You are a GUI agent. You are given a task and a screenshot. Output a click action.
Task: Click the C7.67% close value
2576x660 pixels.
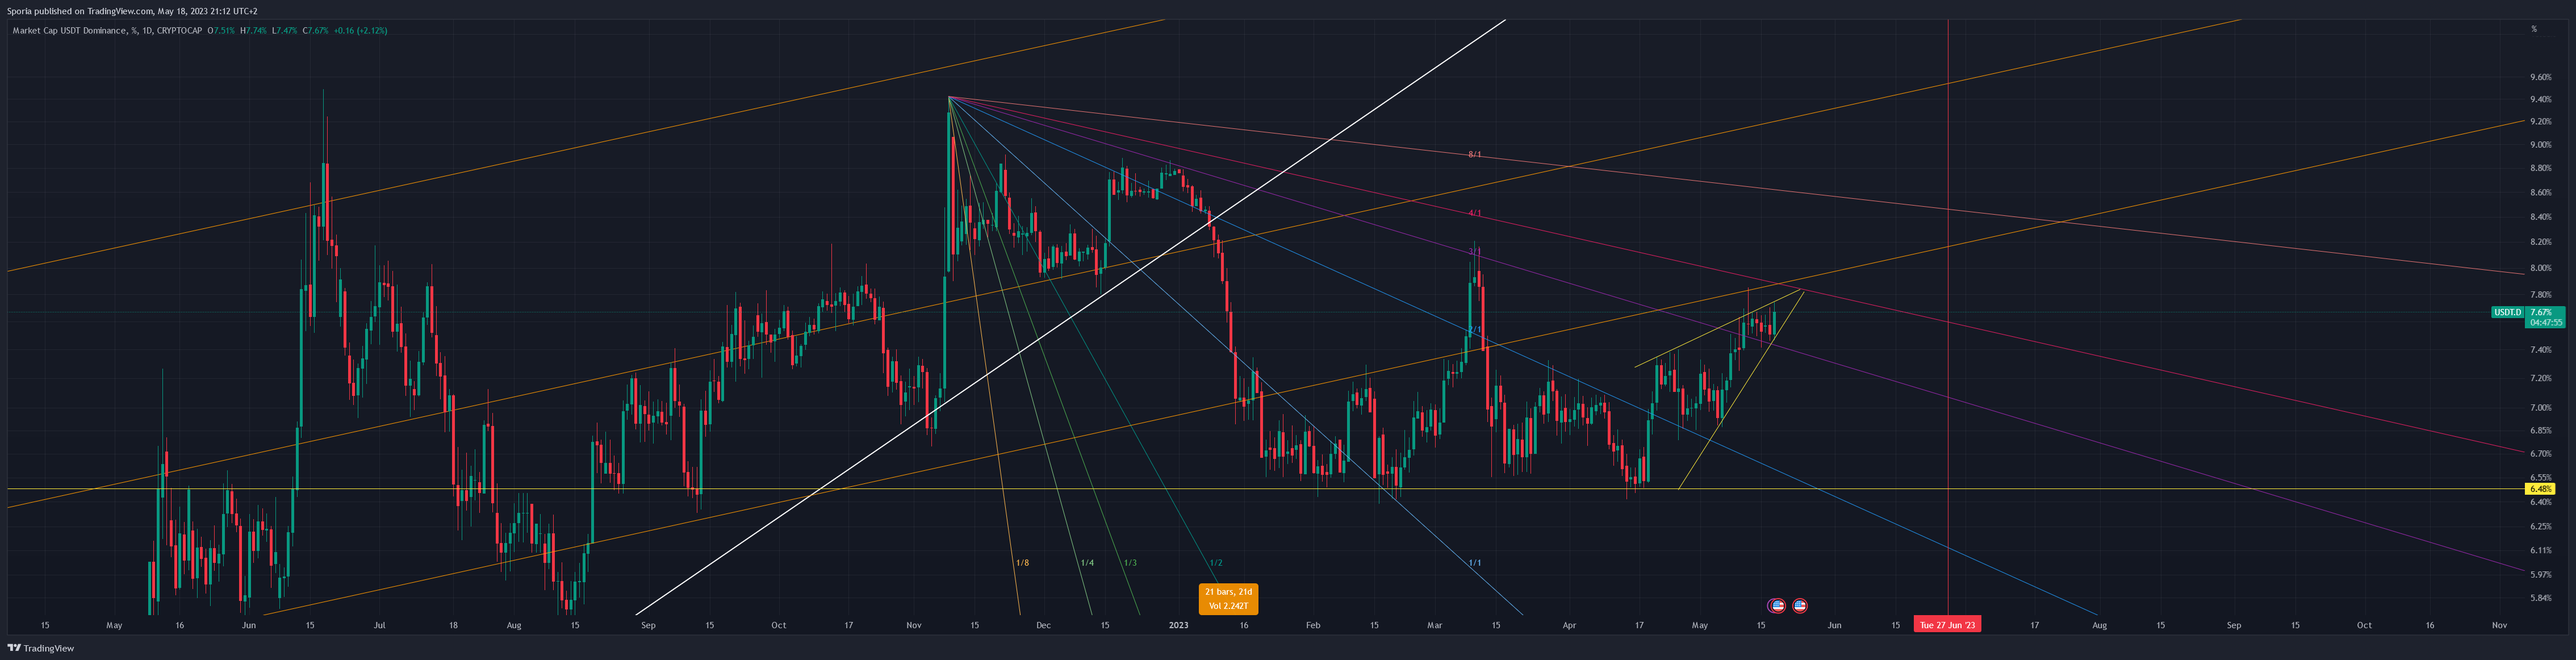[x=315, y=30]
